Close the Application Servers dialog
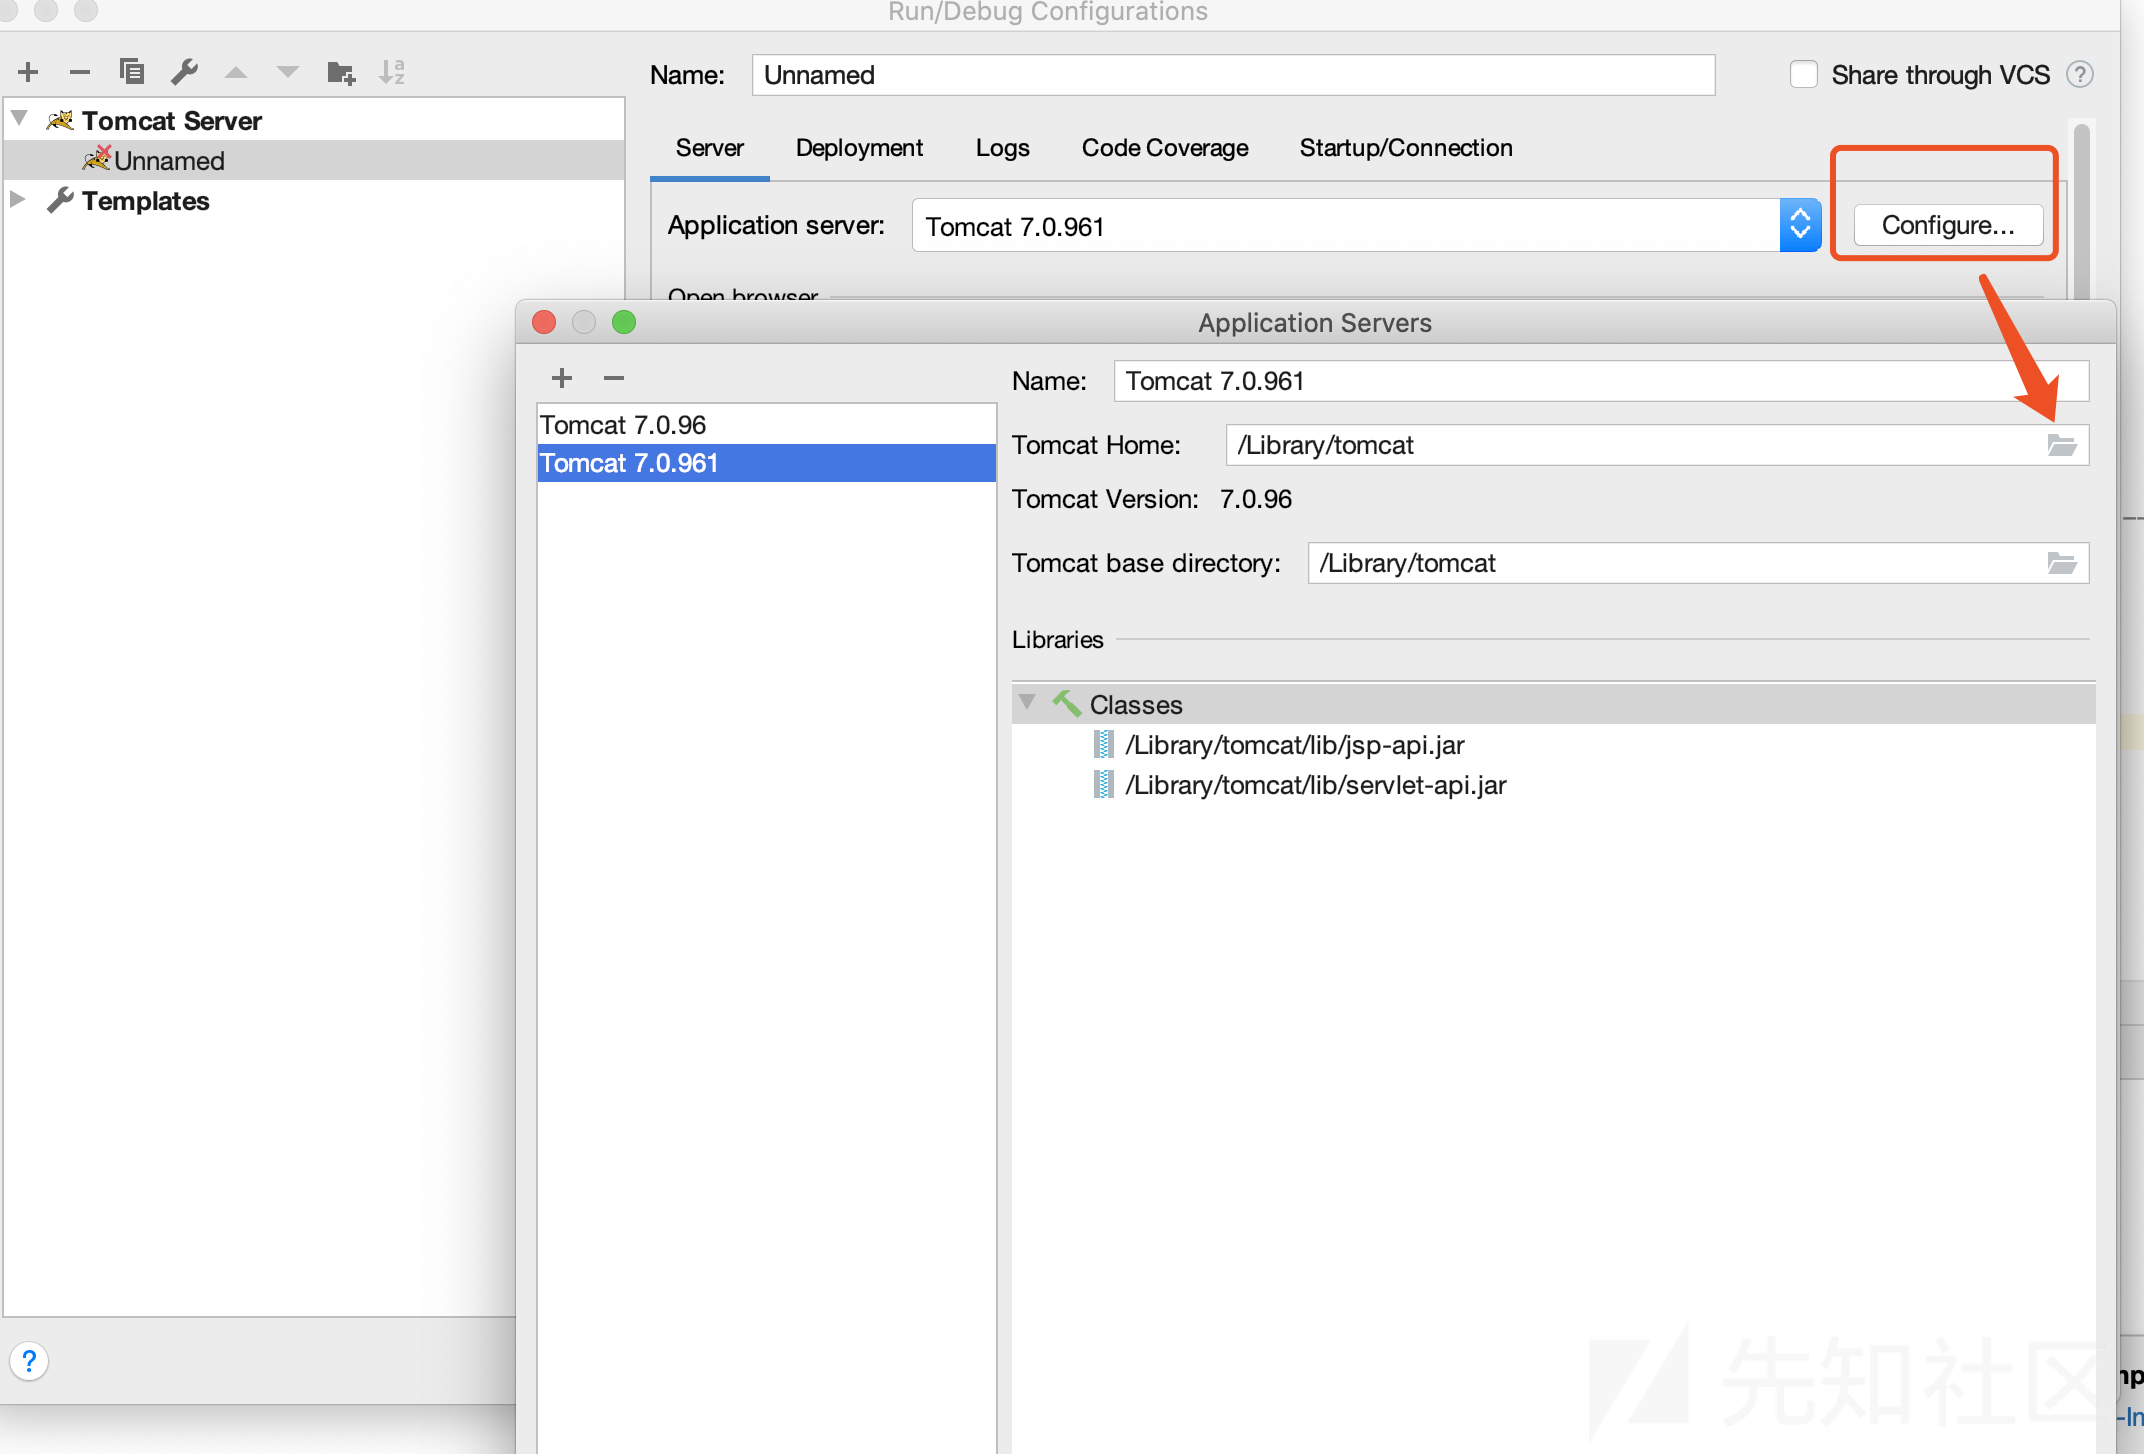The image size is (2144, 1454). click(544, 322)
